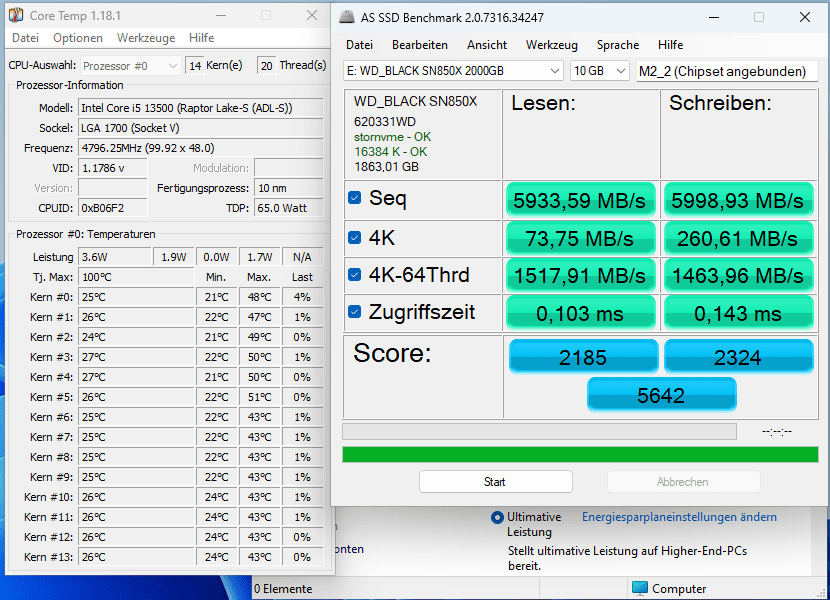Click the 16384 K - OK alignment status
Screen dimensions: 830x600
(391, 151)
